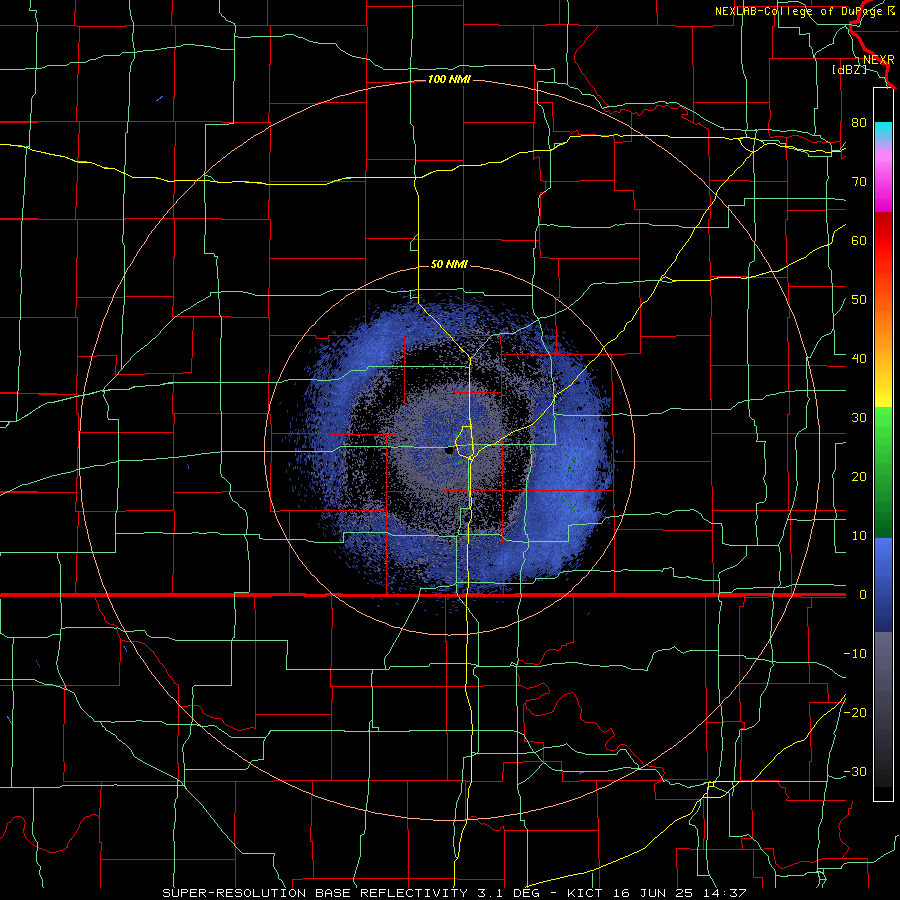Viewport: 900px width, 900px height.
Task: Click the -10 value on the dBZ scale
Action: click(855, 654)
